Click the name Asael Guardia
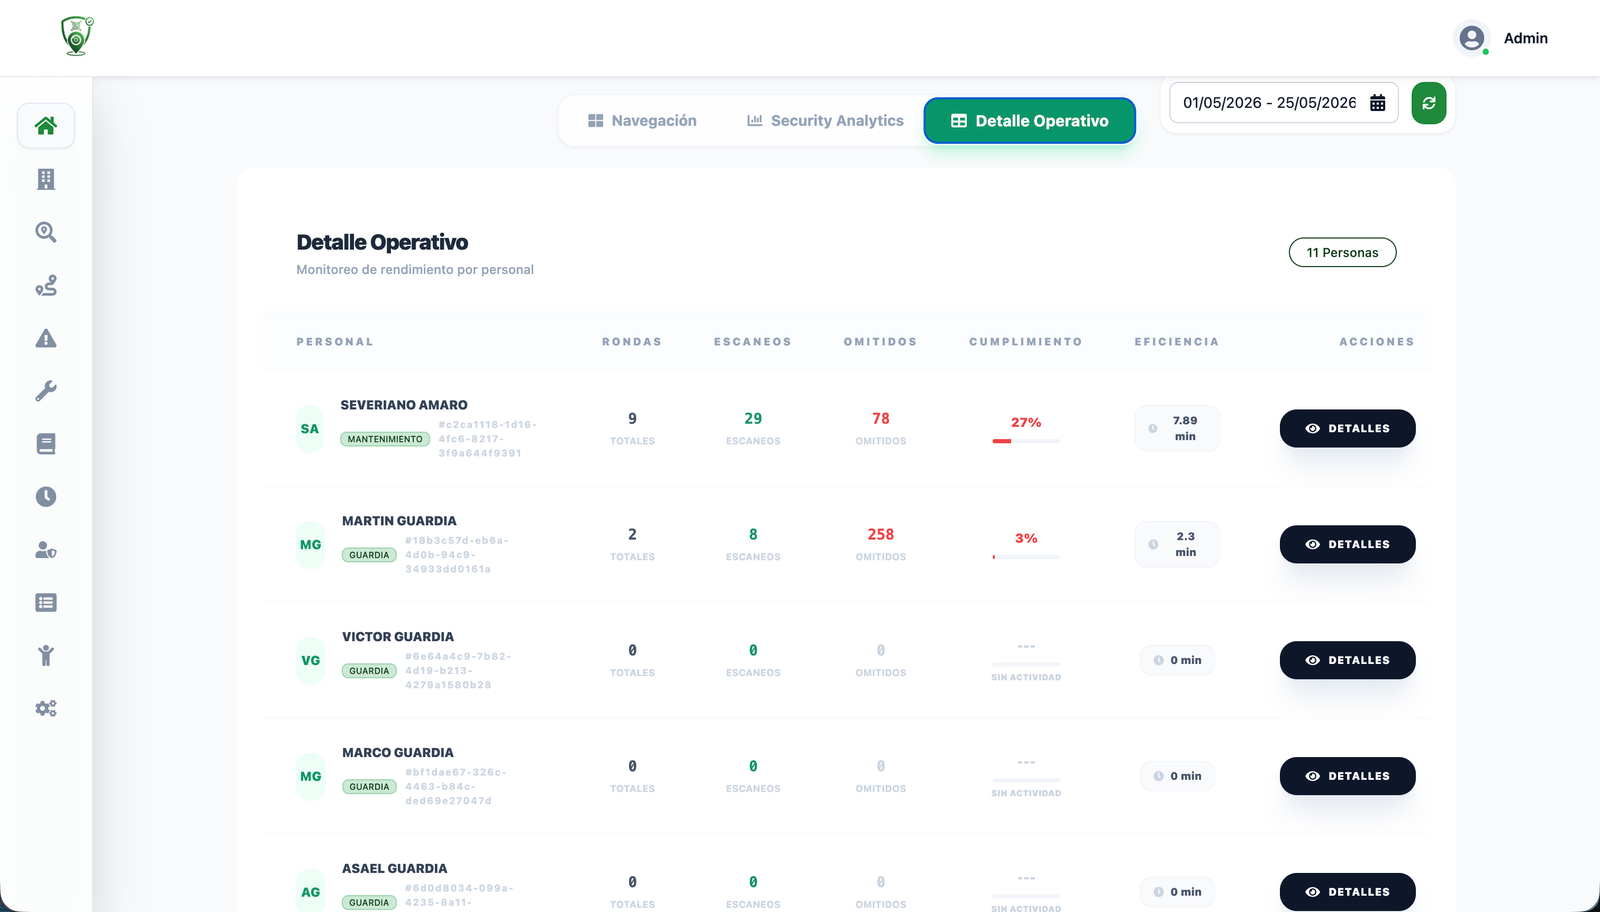The image size is (1600, 912). [x=395, y=869]
